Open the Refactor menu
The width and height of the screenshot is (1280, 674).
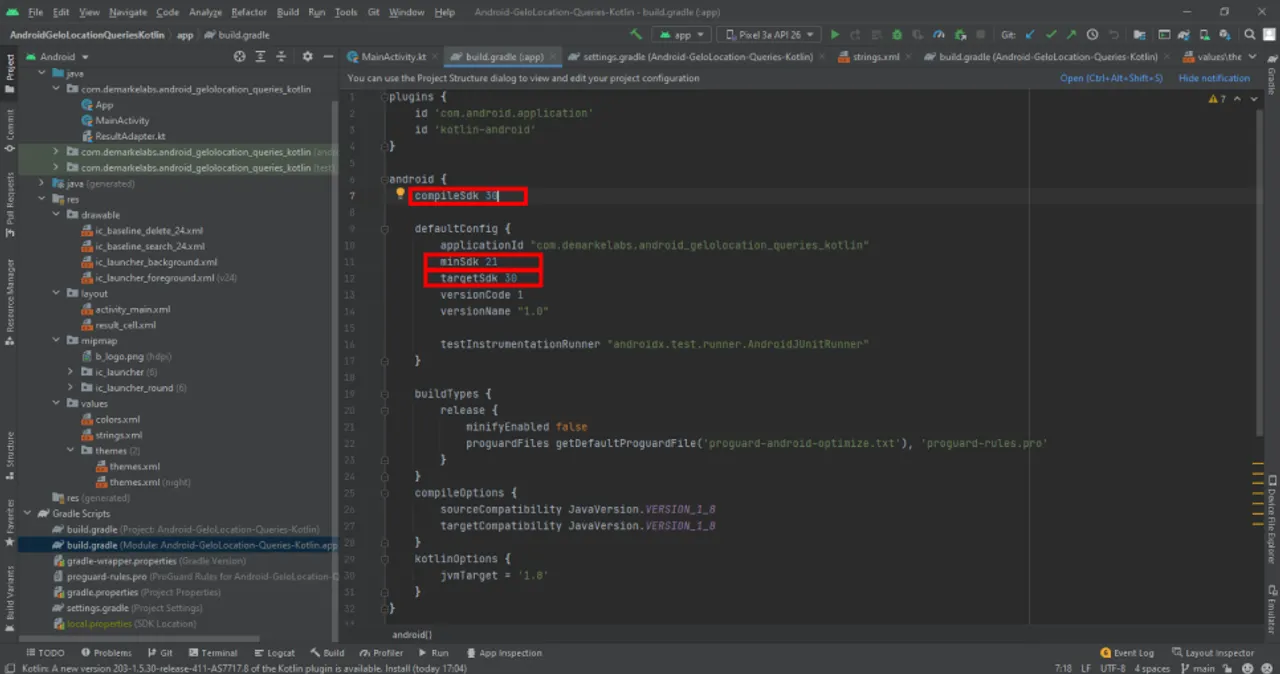point(249,12)
